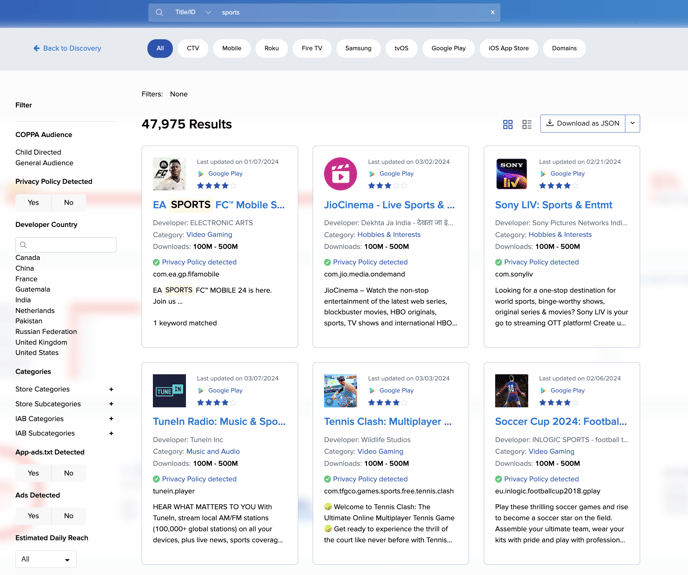The height and width of the screenshot is (575, 688).
Task: Set Privacy Policy Detected to No
Action: [x=68, y=203]
